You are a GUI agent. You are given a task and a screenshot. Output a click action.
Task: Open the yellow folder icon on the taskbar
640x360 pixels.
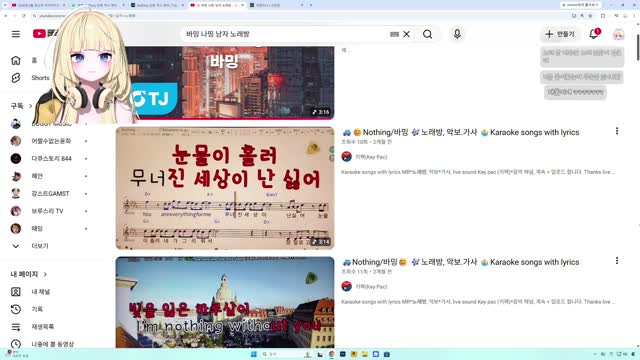coord(364,354)
